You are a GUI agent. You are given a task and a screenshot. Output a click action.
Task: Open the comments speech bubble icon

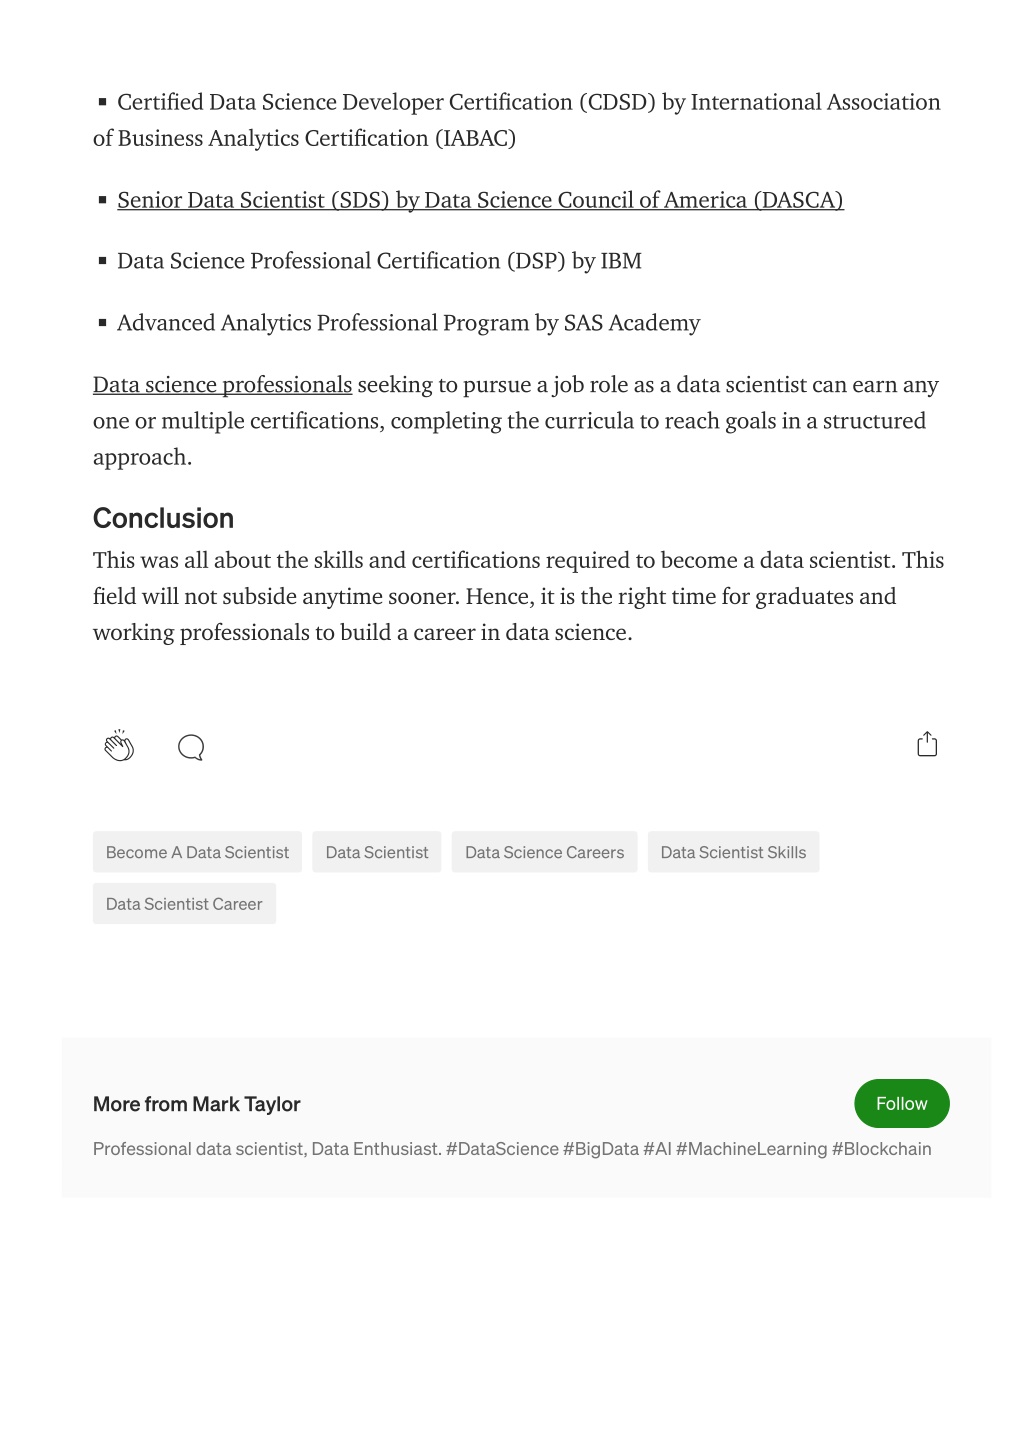tap(191, 747)
